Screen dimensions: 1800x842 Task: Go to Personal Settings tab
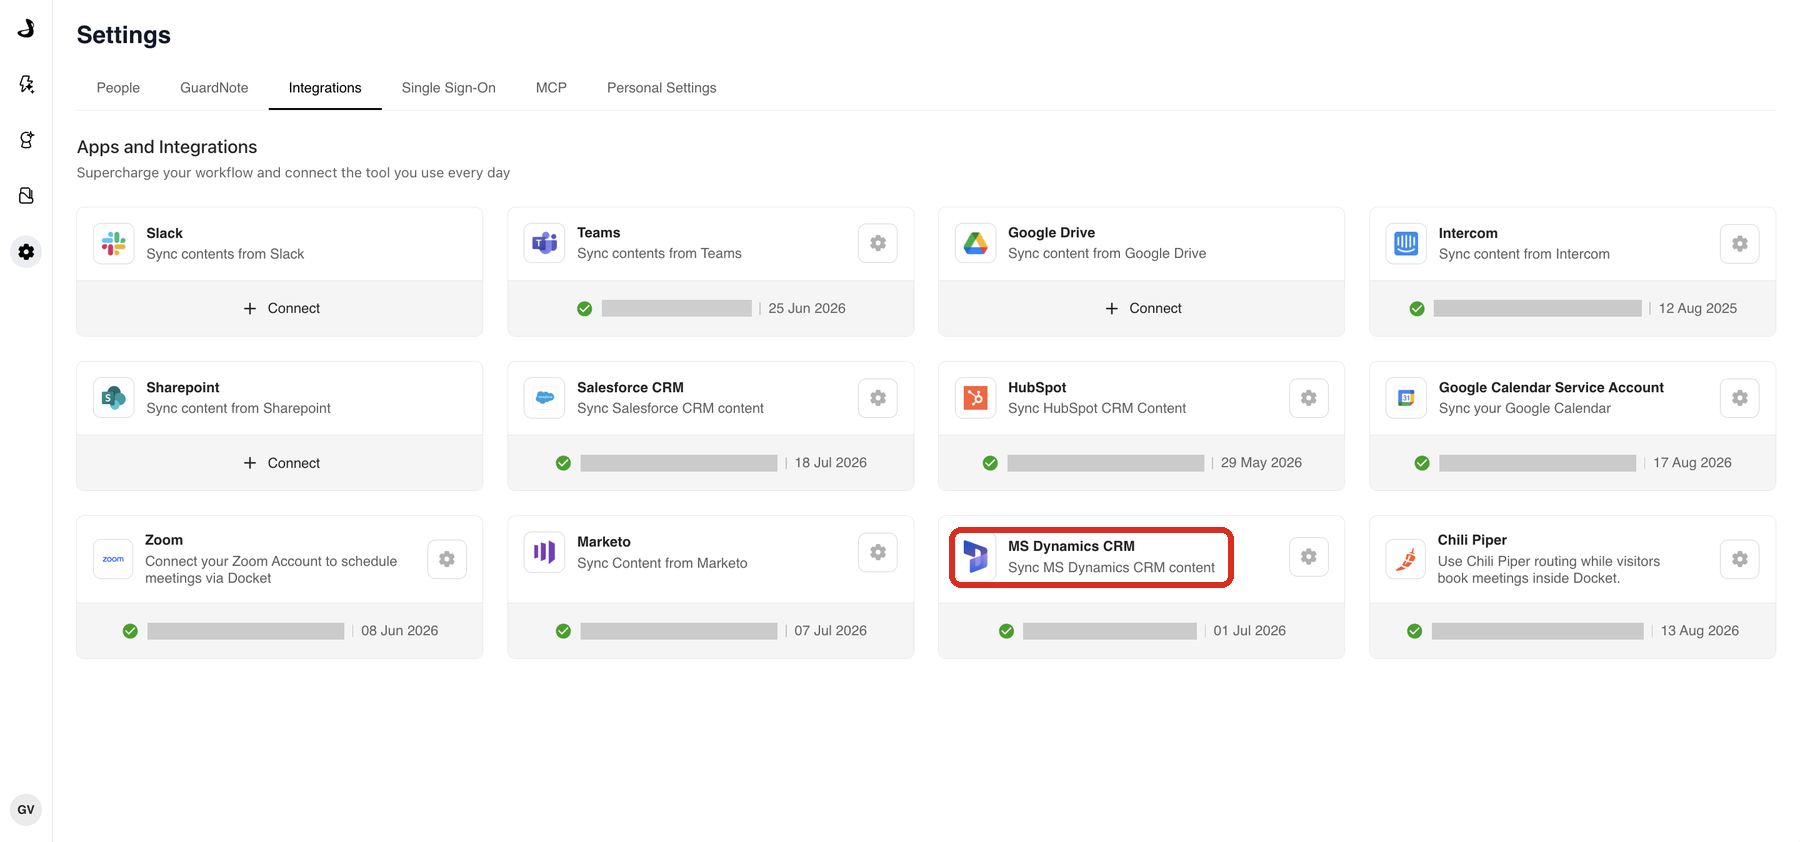[662, 88]
